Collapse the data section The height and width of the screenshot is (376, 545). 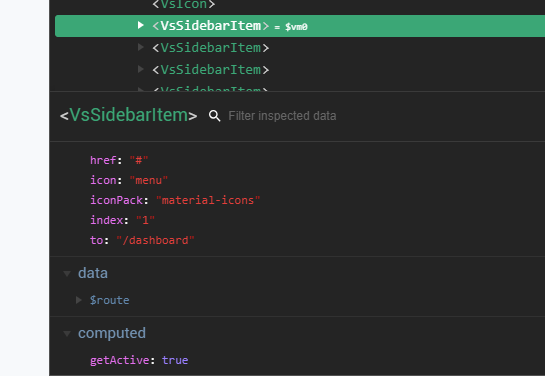point(67,273)
